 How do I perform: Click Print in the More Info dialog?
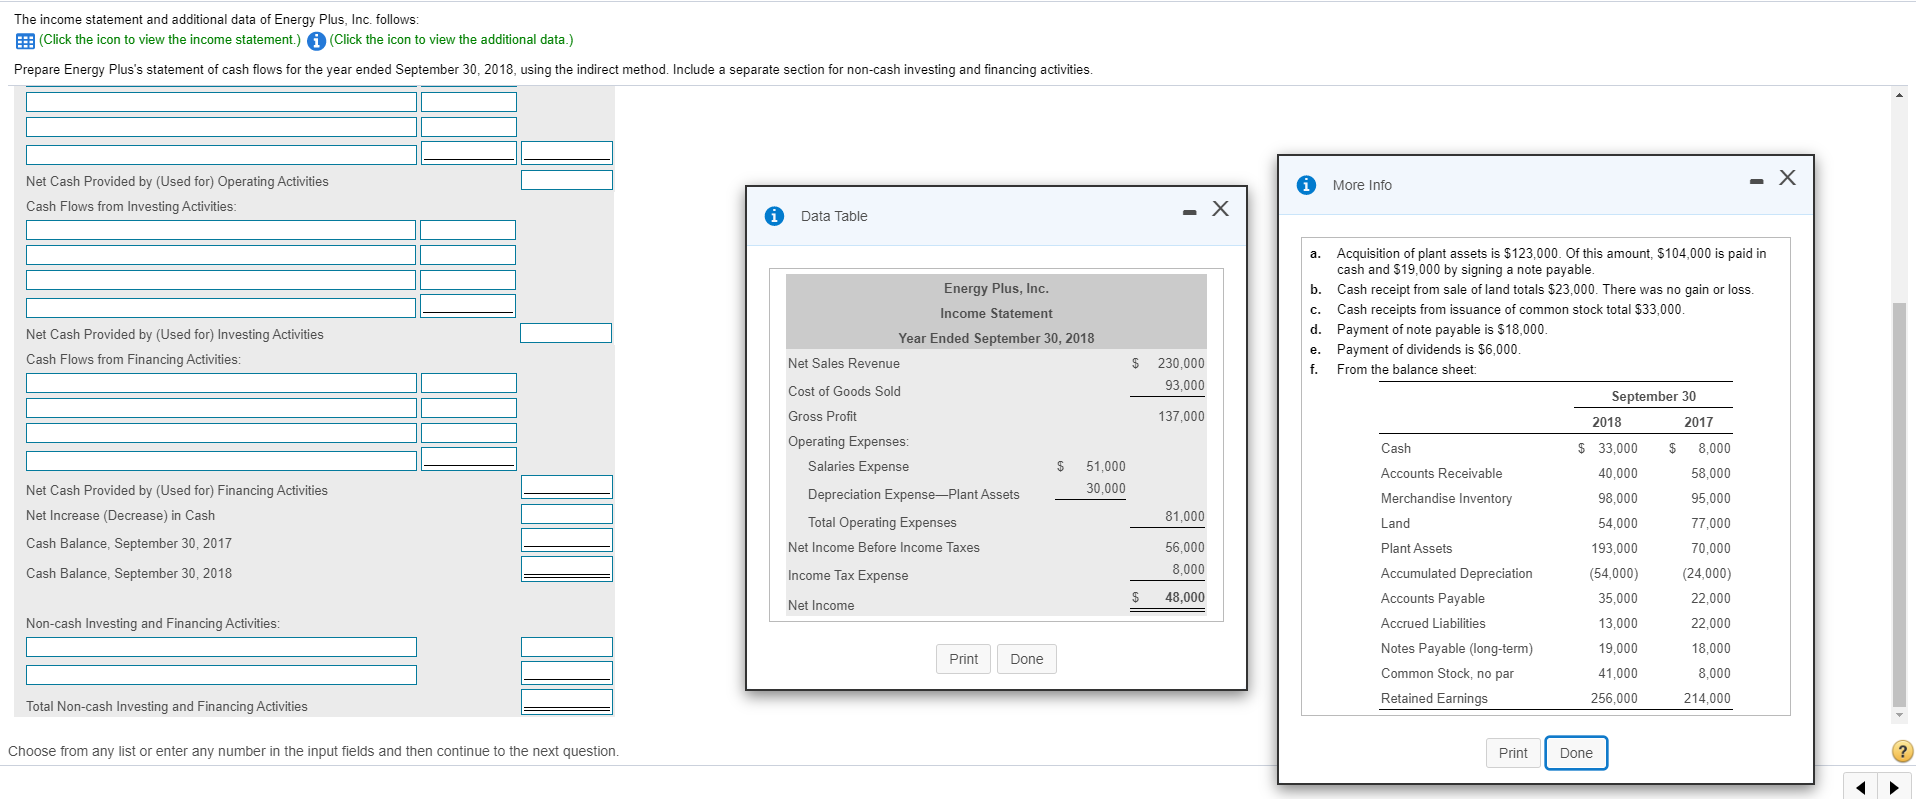1513,753
